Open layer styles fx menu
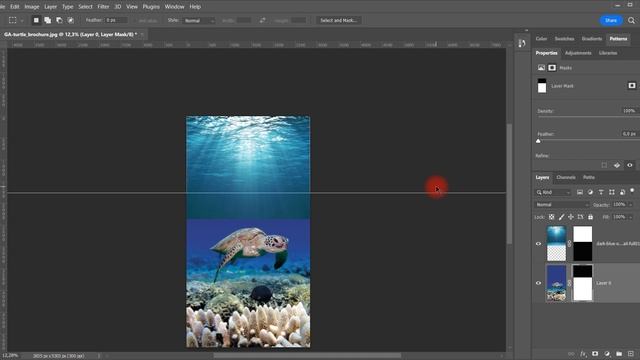The image size is (640, 360). [x=583, y=354]
